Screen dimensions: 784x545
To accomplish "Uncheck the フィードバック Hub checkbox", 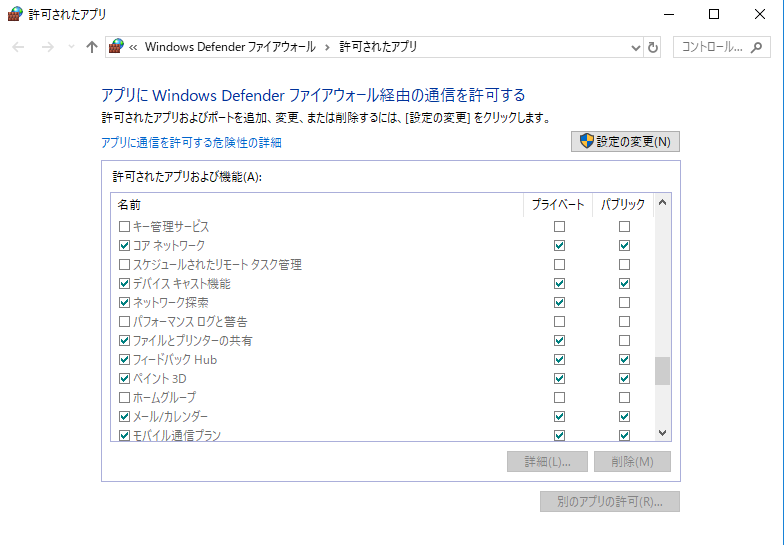I will pyautogui.click(x=124, y=360).
